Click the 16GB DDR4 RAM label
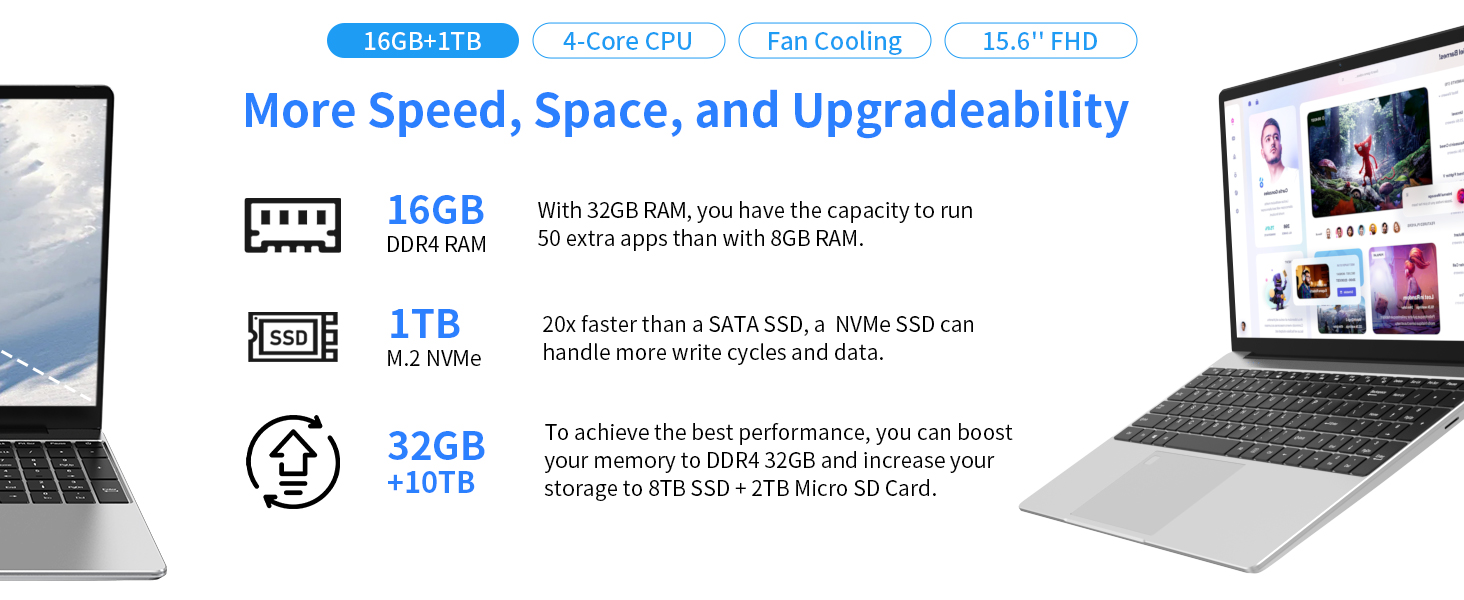Screen dimensions: 1464x600 [437, 224]
